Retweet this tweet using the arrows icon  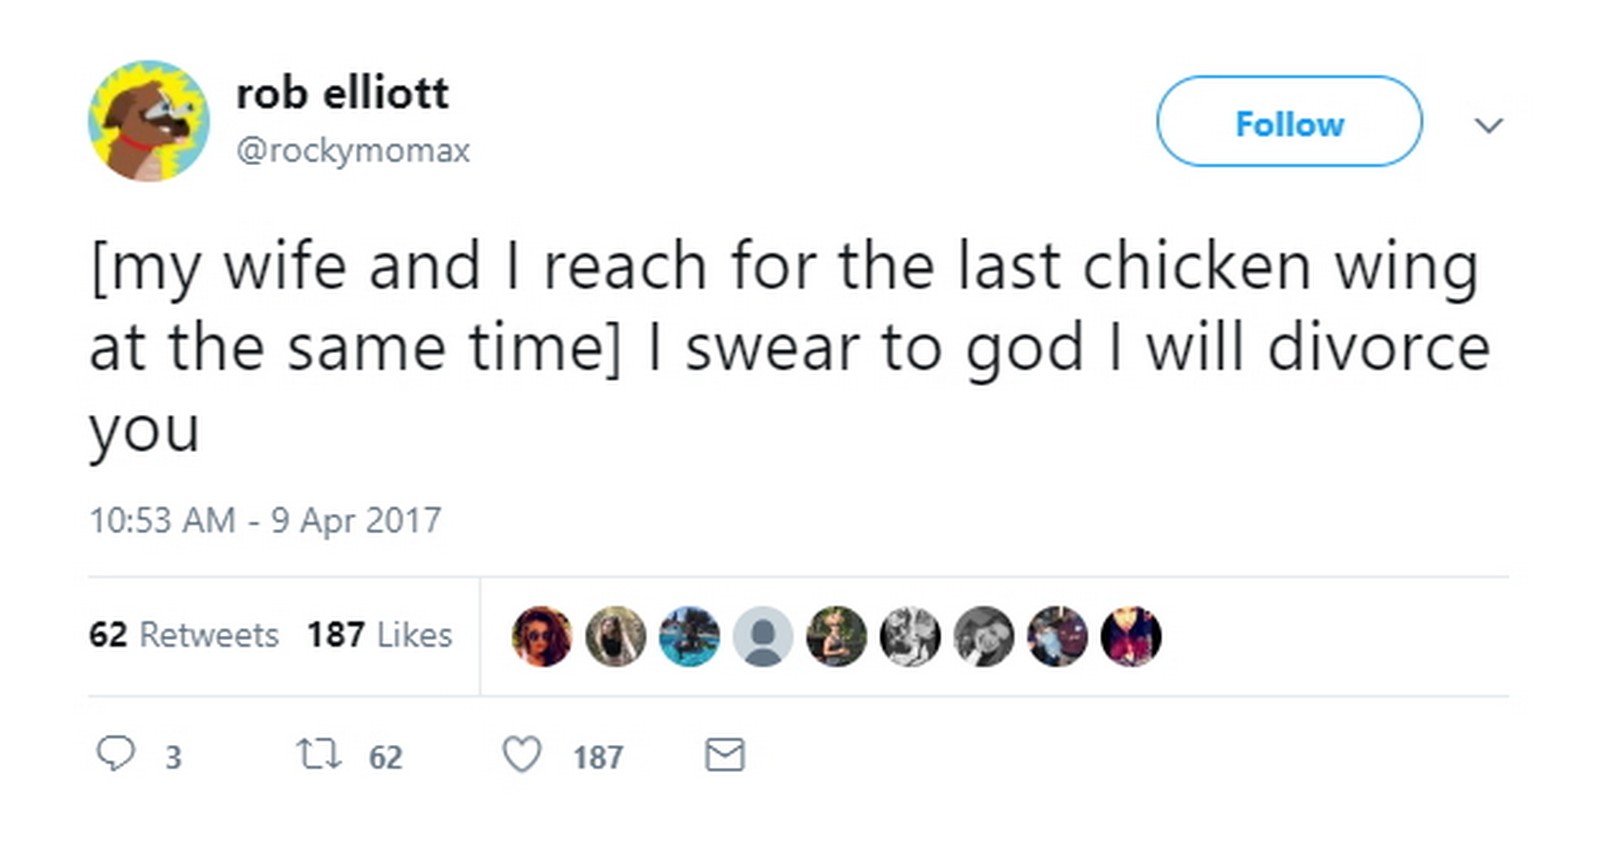click(319, 753)
